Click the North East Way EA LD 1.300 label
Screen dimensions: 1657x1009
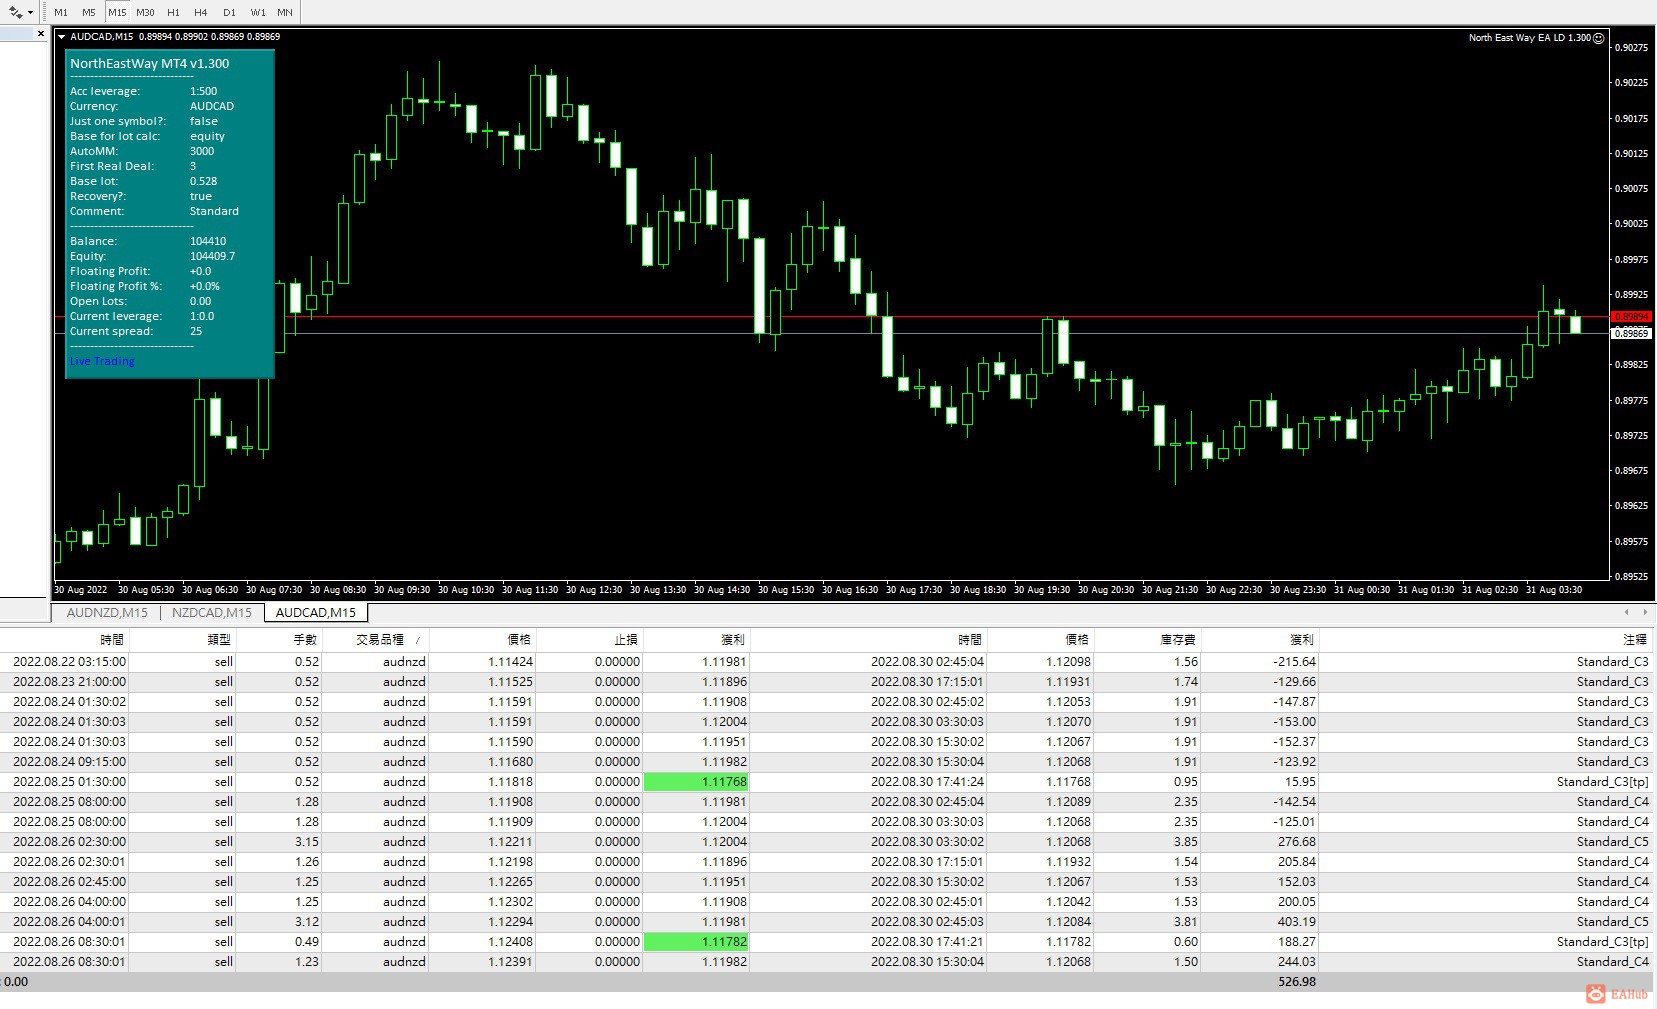[1529, 38]
